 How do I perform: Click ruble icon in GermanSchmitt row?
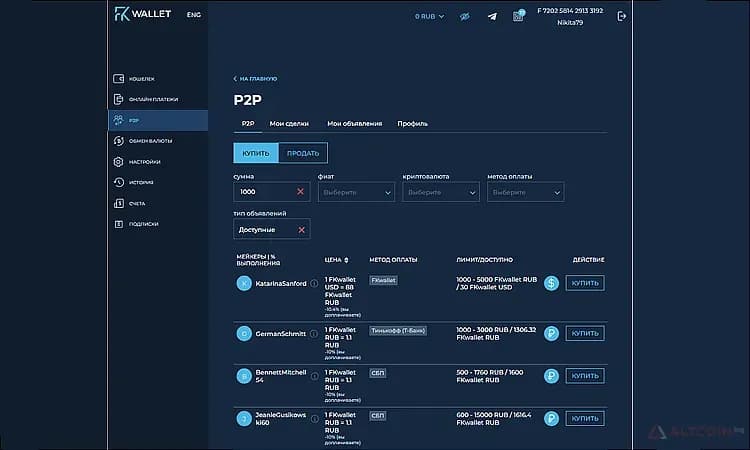(x=551, y=333)
